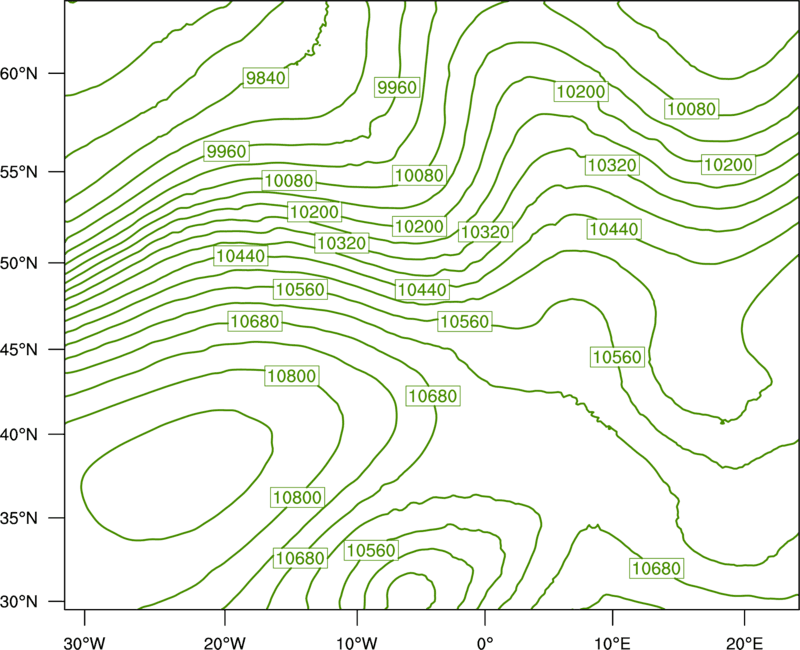Pick the westernmost 10680 contour label
Screen dimensions: 800x650
click(x=255, y=321)
